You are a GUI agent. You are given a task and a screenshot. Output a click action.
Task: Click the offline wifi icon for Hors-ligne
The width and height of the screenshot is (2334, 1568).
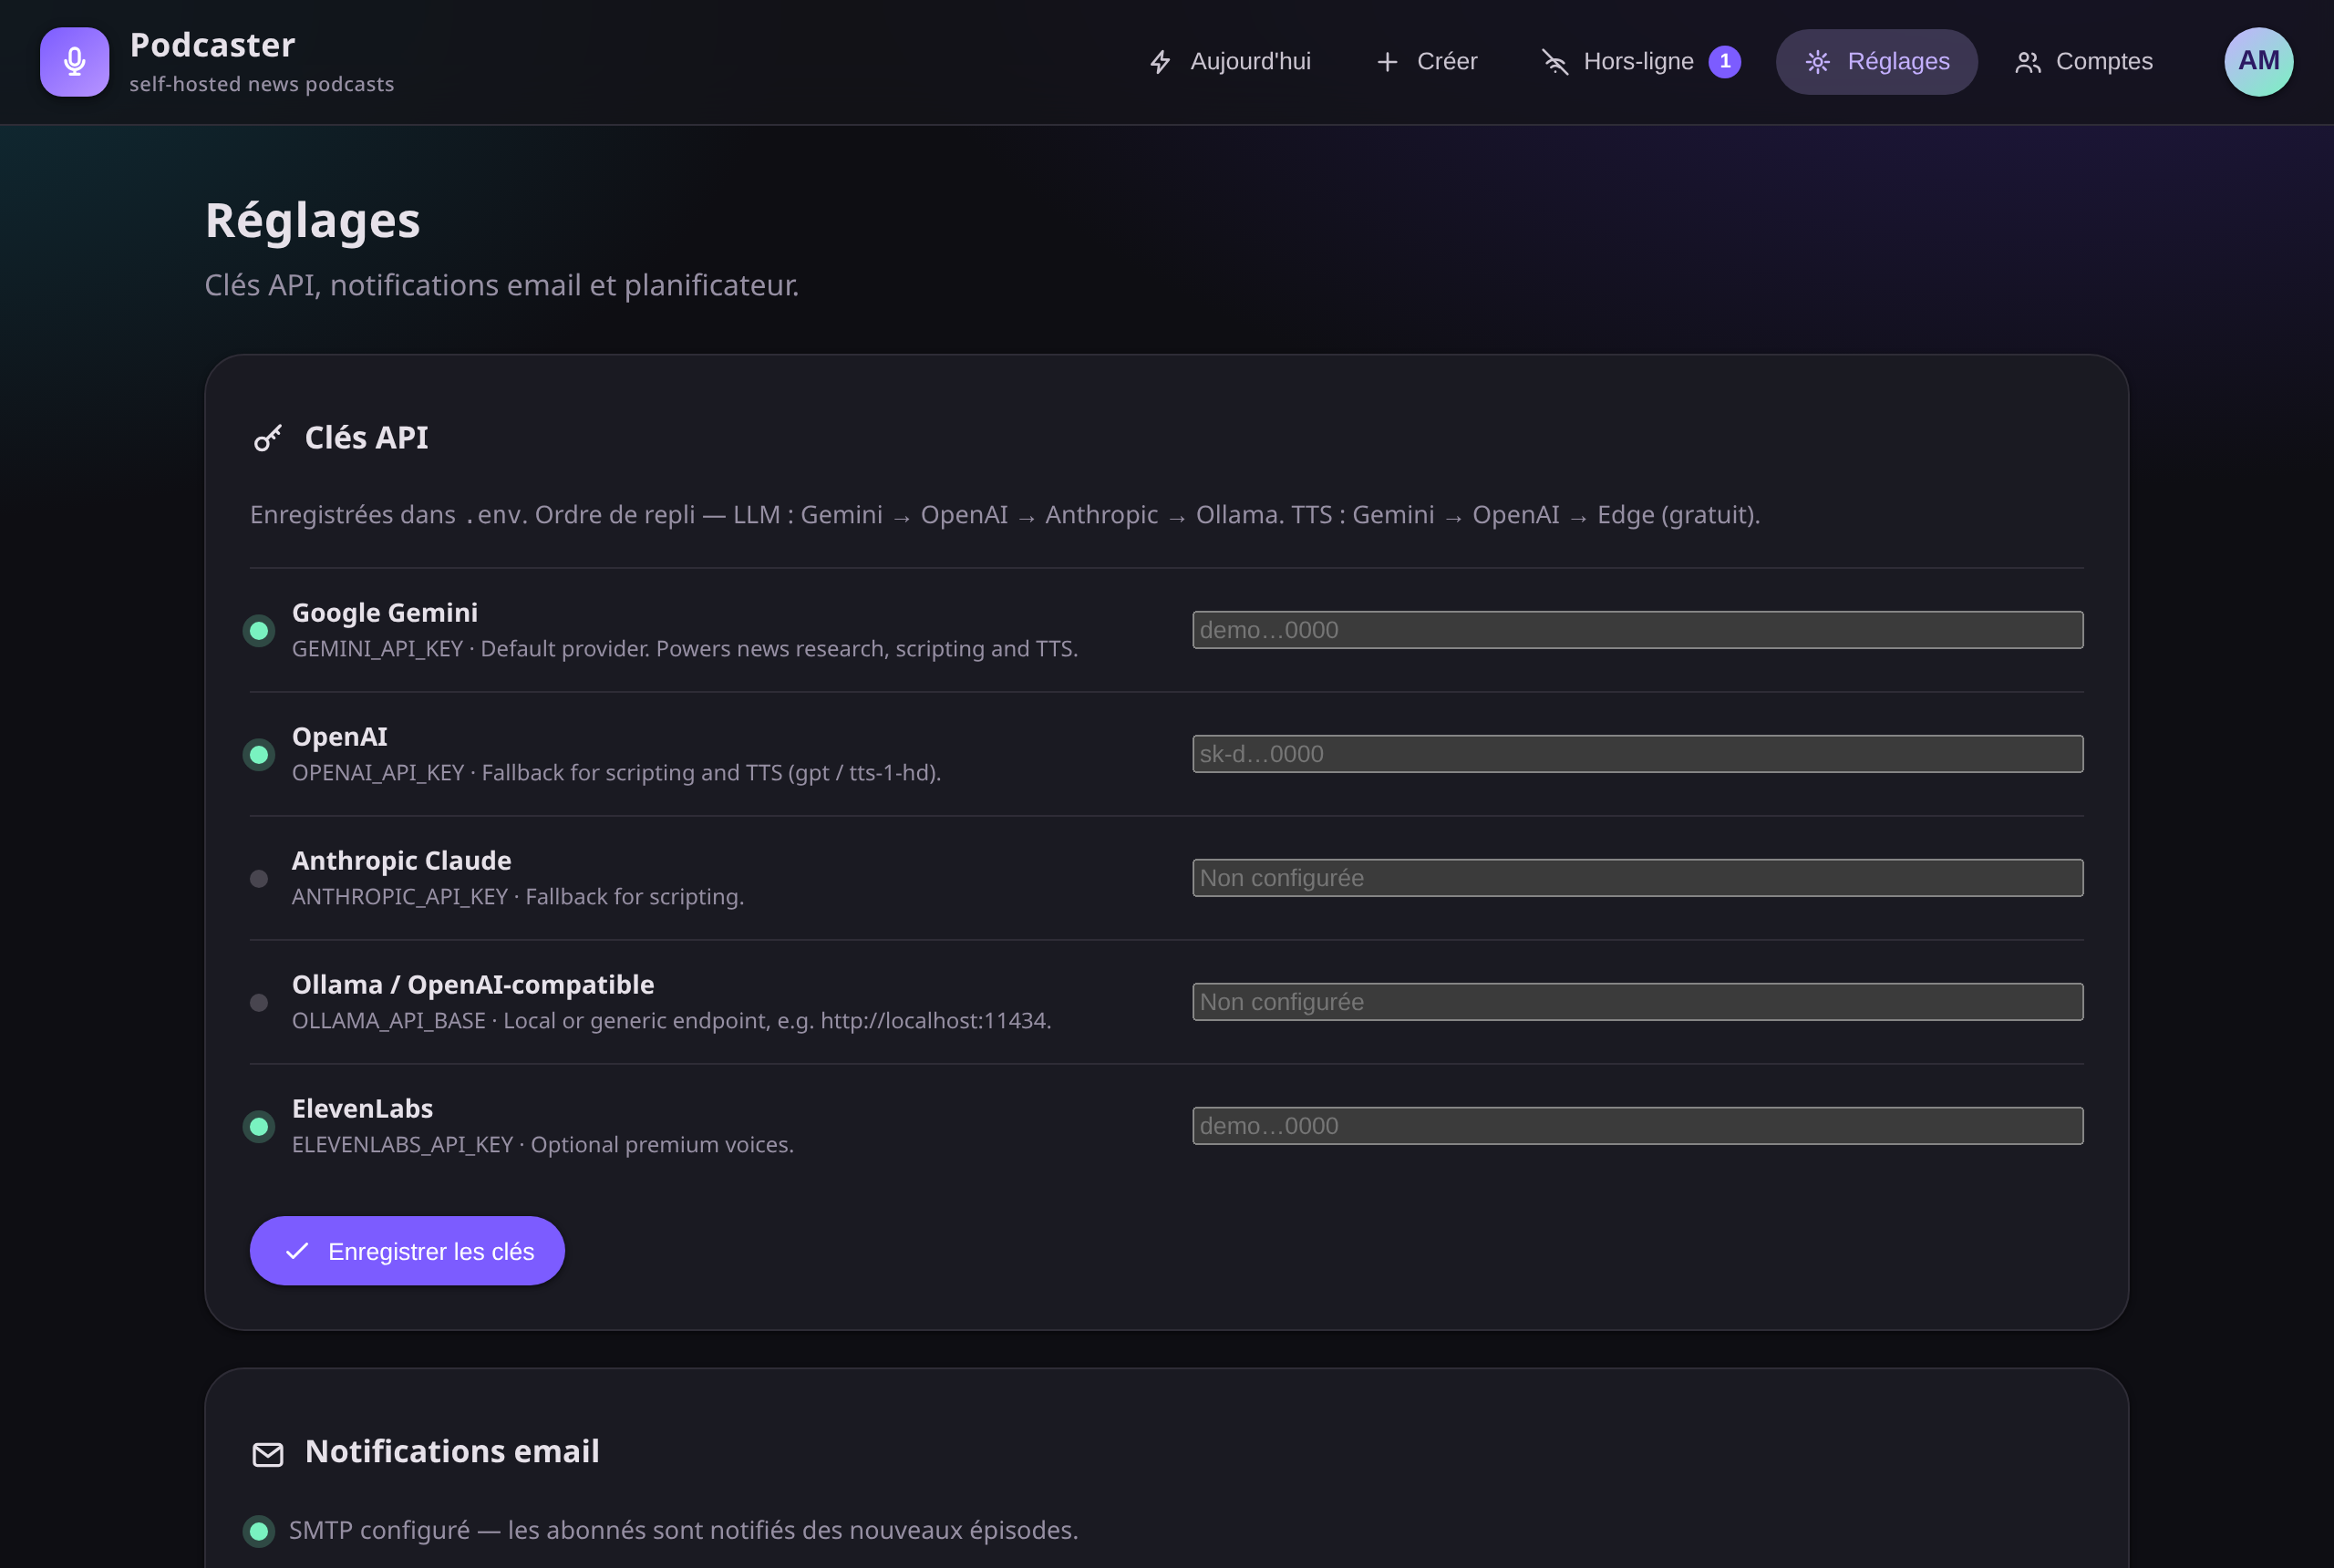(x=1555, y=62)
